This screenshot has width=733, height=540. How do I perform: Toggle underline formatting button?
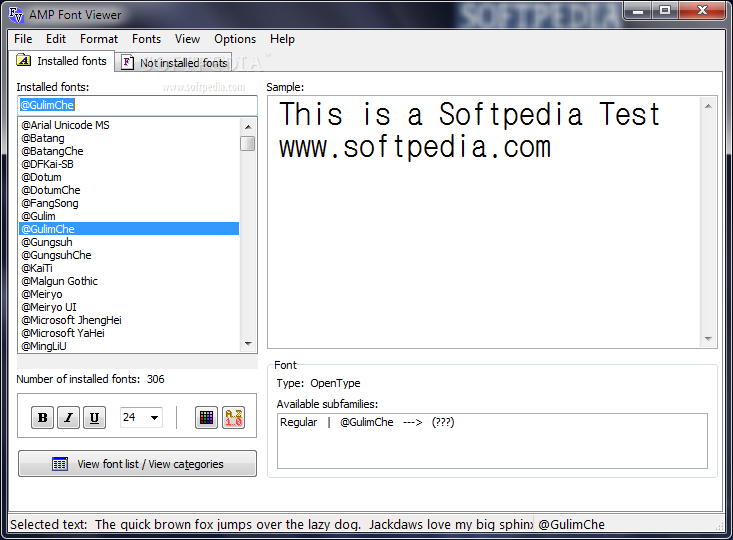tap(94, 417)
